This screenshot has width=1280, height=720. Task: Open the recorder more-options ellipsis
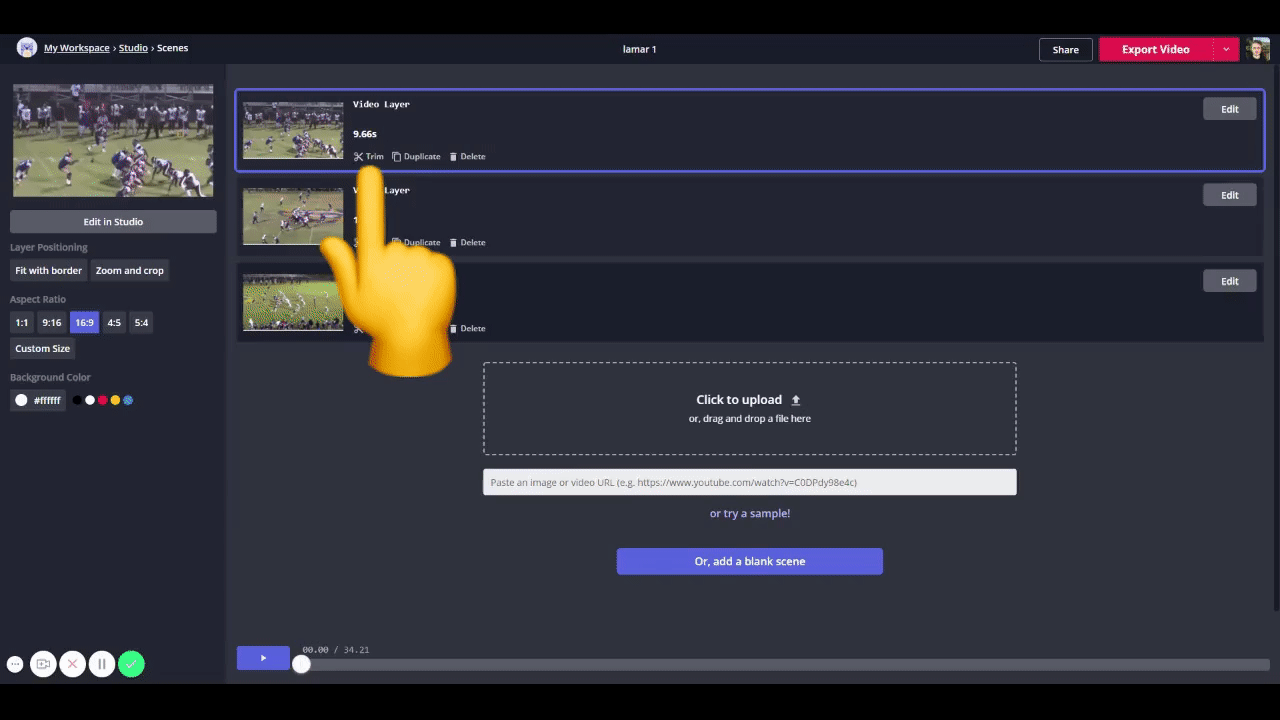click(15, 664)
